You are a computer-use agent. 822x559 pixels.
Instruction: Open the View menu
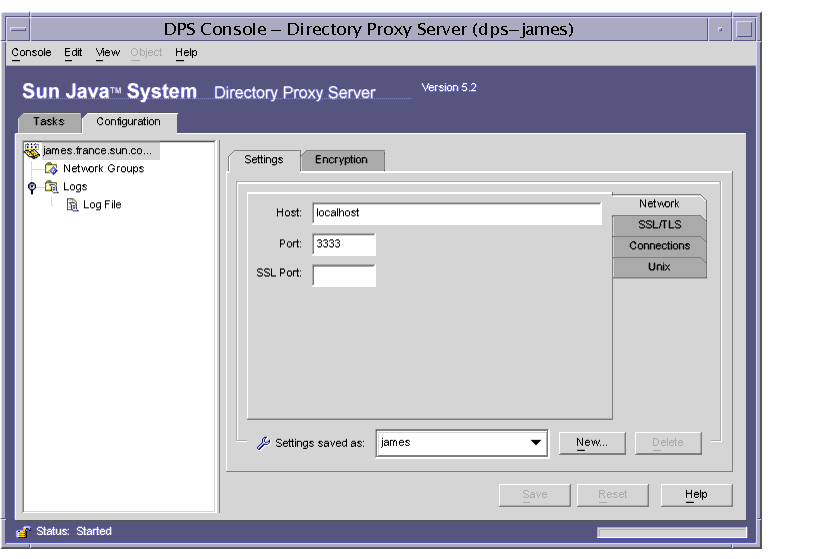[x=107, y=52]
